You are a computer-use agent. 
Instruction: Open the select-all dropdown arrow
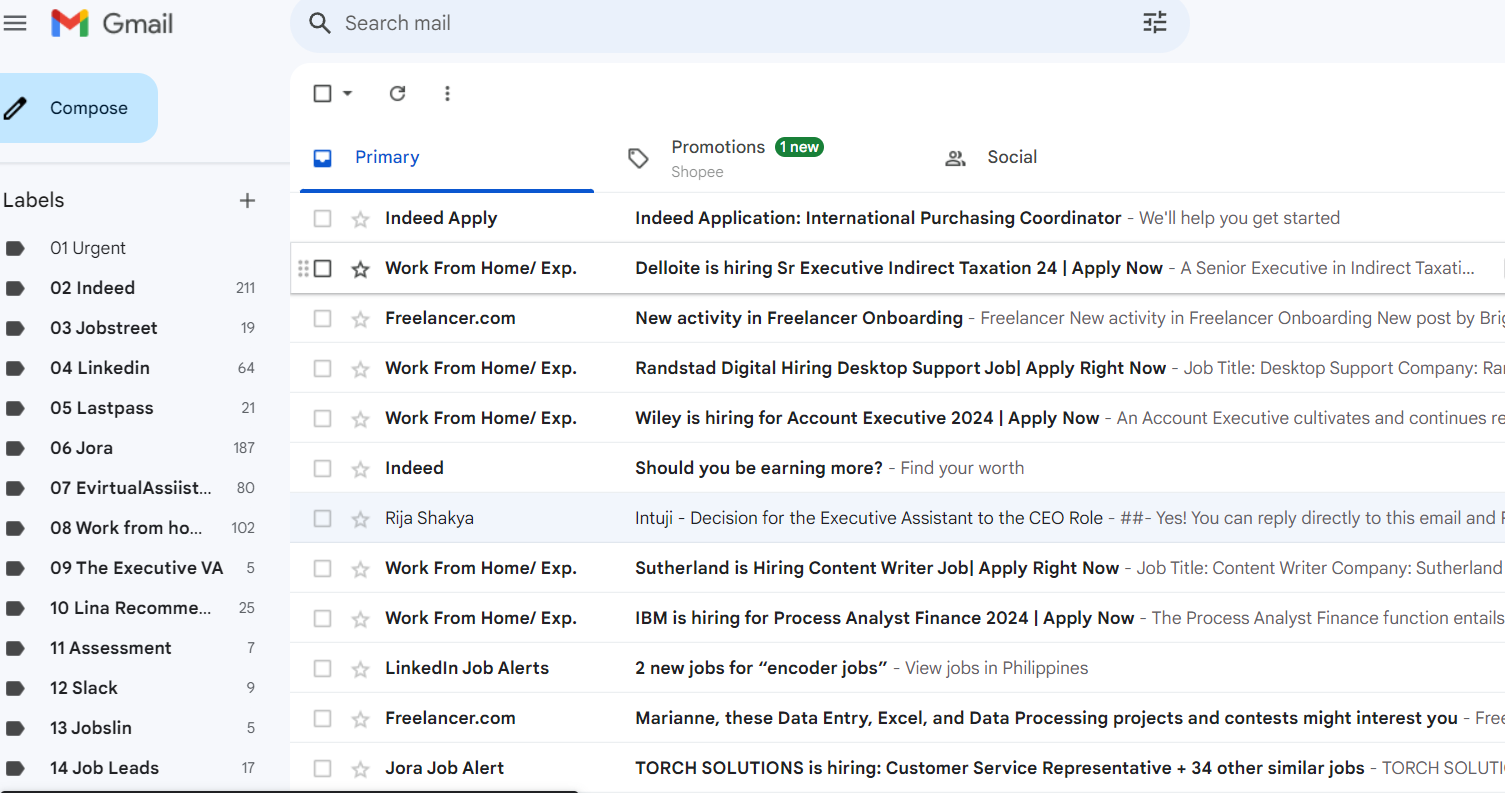(347, 93)
